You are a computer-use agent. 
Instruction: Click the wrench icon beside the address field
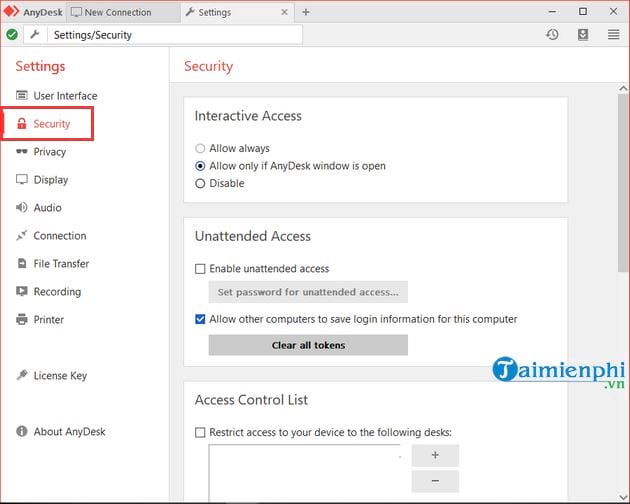tap(35, 35)
